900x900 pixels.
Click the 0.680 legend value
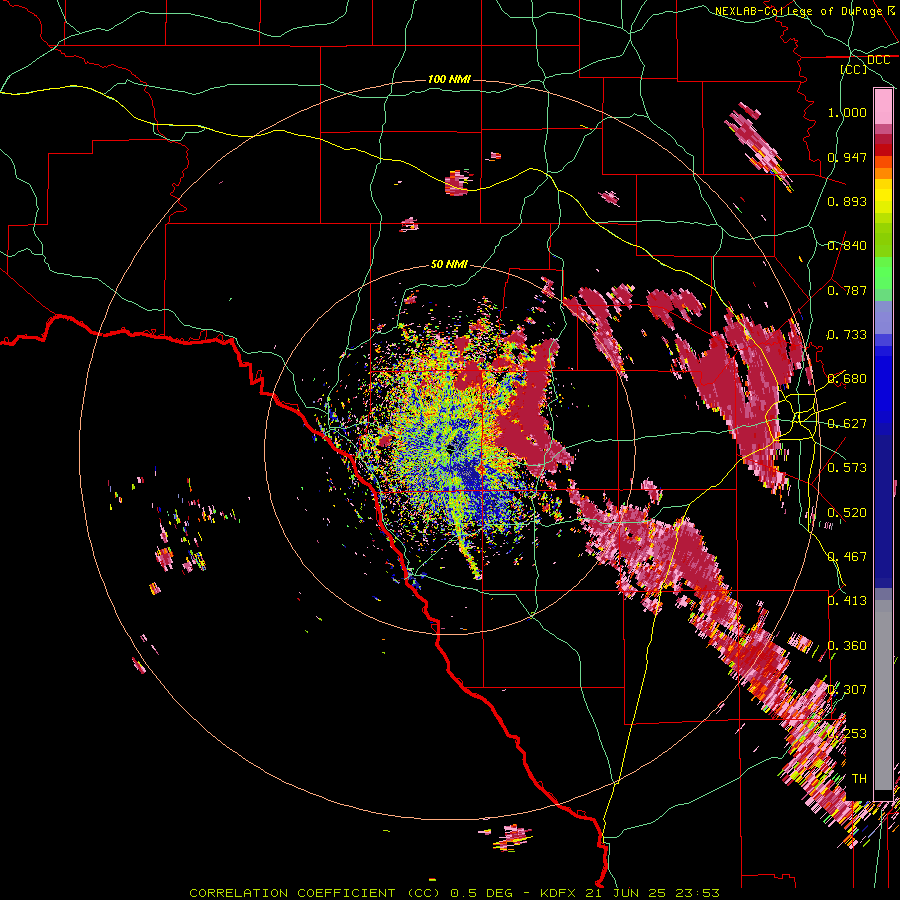coord(847,379)
